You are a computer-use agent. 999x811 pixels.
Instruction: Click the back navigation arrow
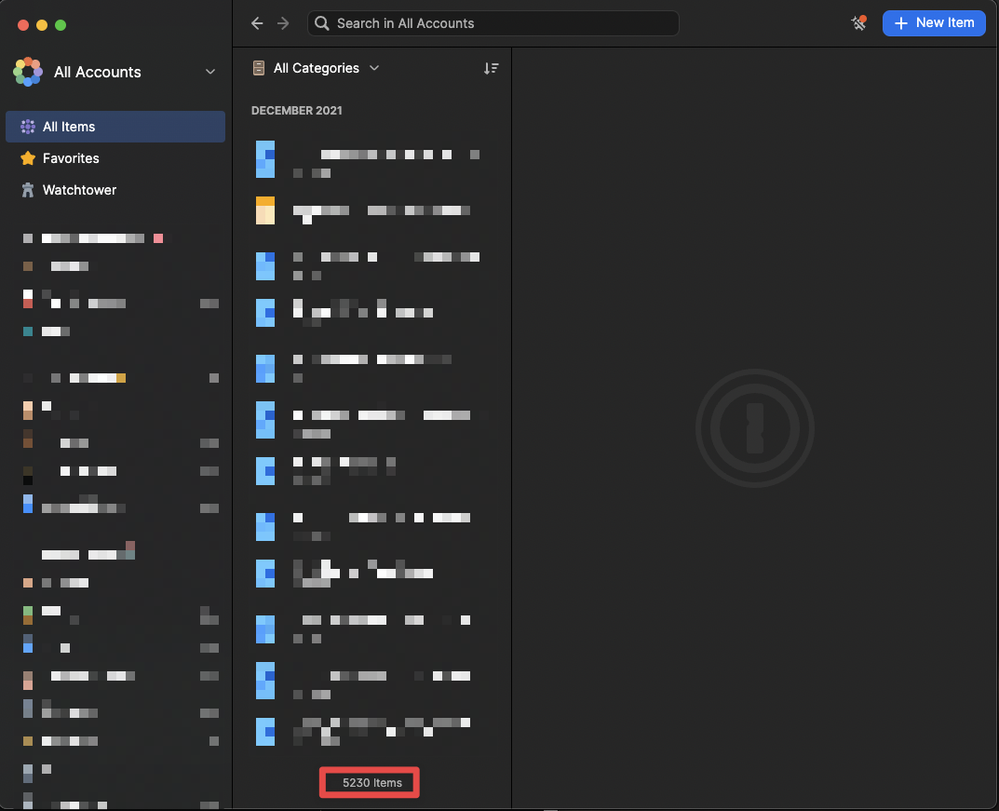click(x=258, y=23)
